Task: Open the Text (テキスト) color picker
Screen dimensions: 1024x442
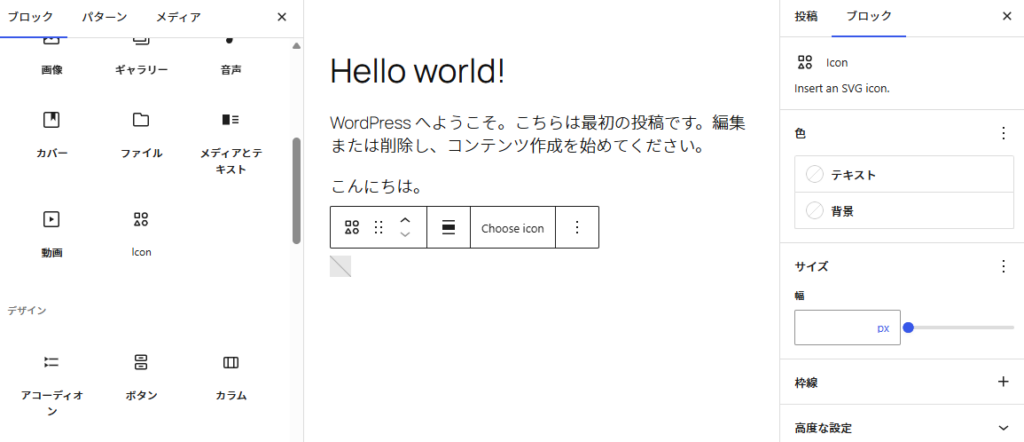Action: coord(903,175)
